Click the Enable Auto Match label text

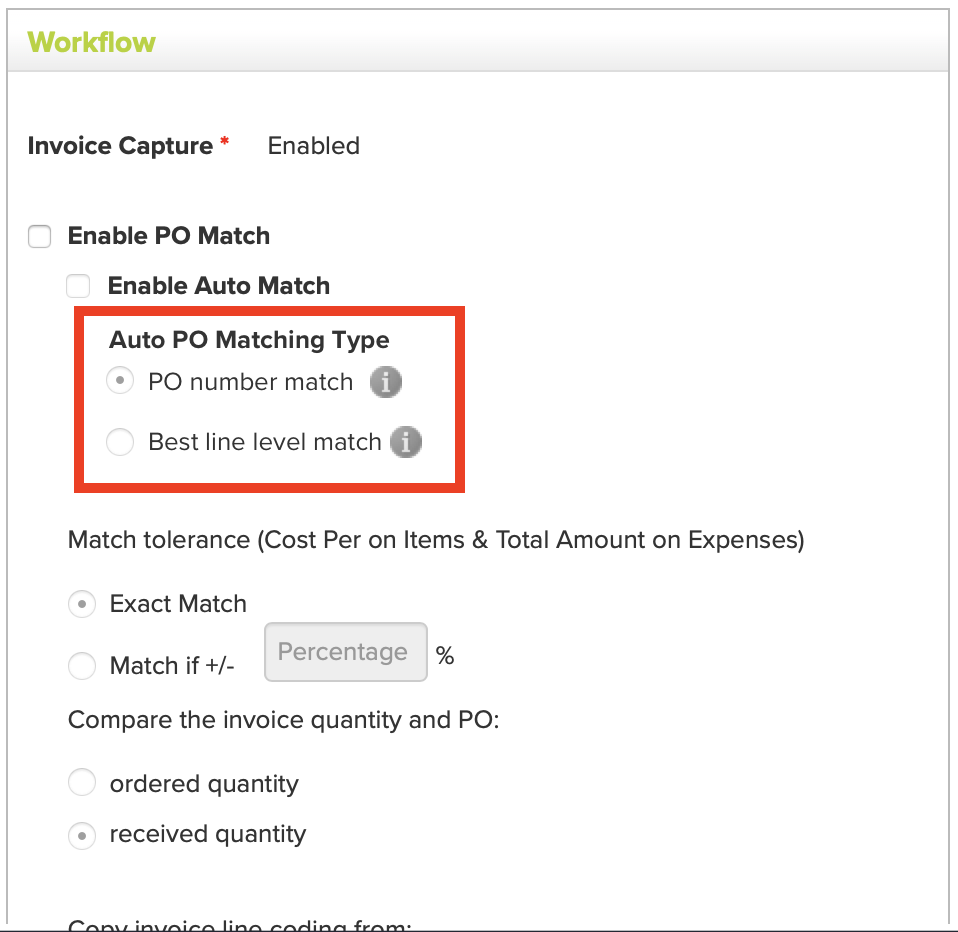pyautogui.click(x=219, y=286)
